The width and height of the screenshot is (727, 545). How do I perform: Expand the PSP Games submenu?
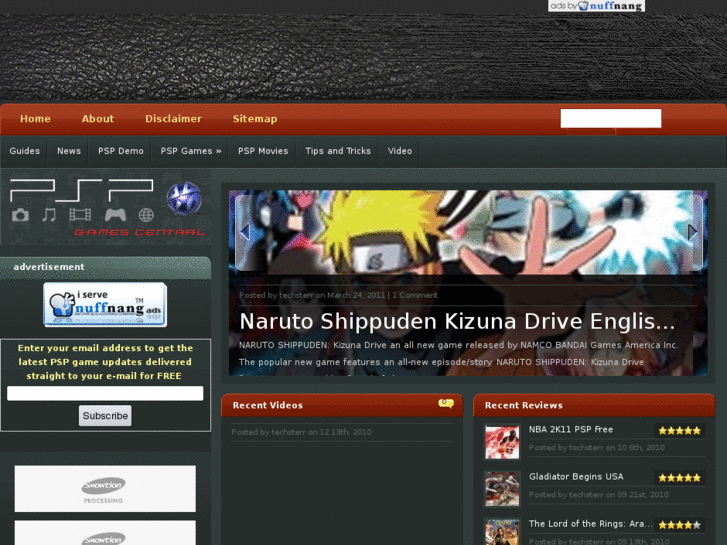(x=191, y=151)
